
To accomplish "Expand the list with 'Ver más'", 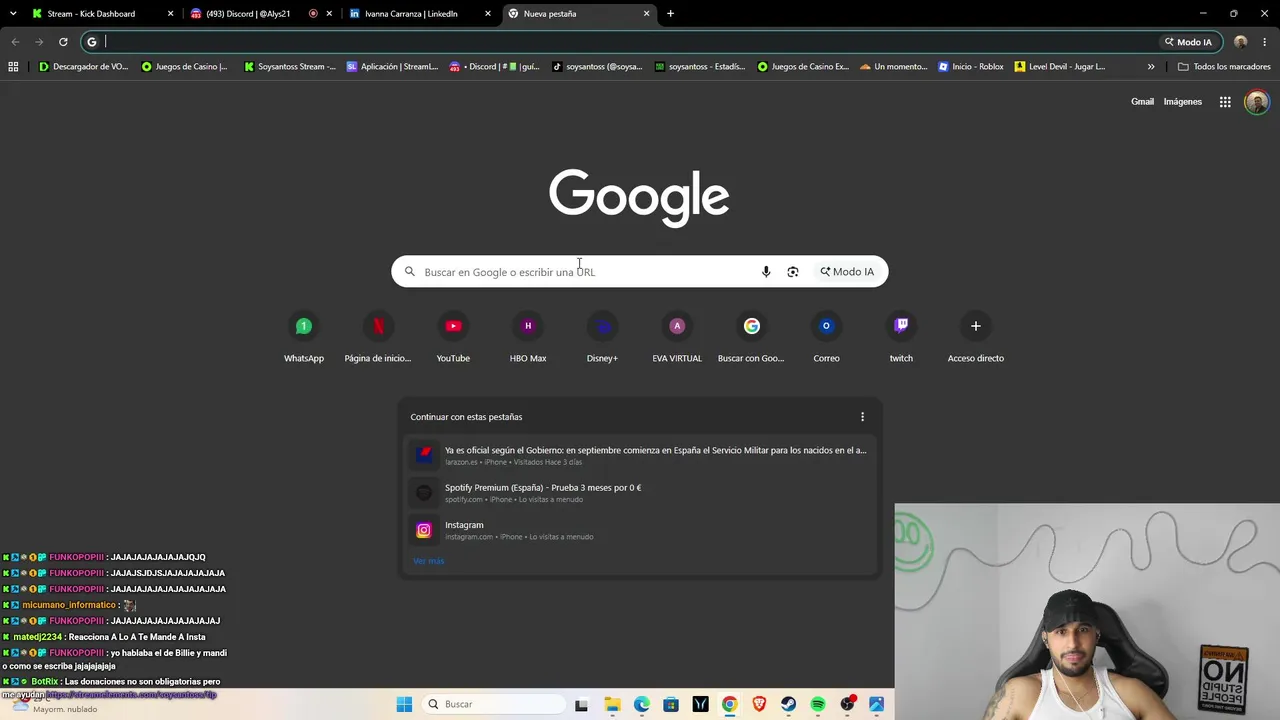I will pyautogui.click(x=429, y=561).
